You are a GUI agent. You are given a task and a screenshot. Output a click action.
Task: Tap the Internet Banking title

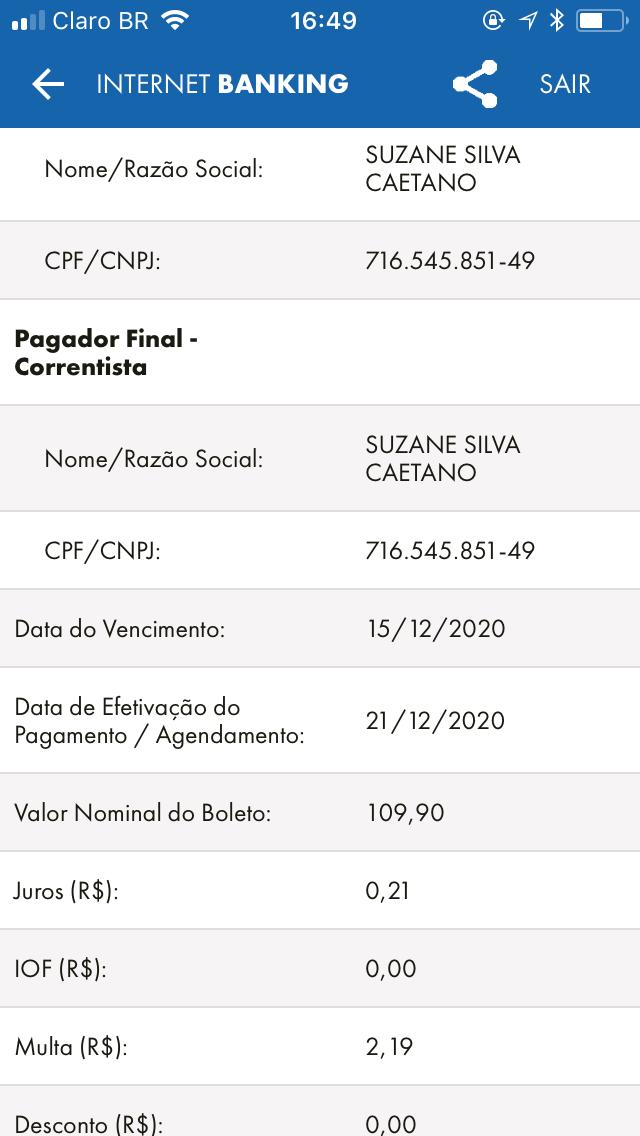point(223,84)
